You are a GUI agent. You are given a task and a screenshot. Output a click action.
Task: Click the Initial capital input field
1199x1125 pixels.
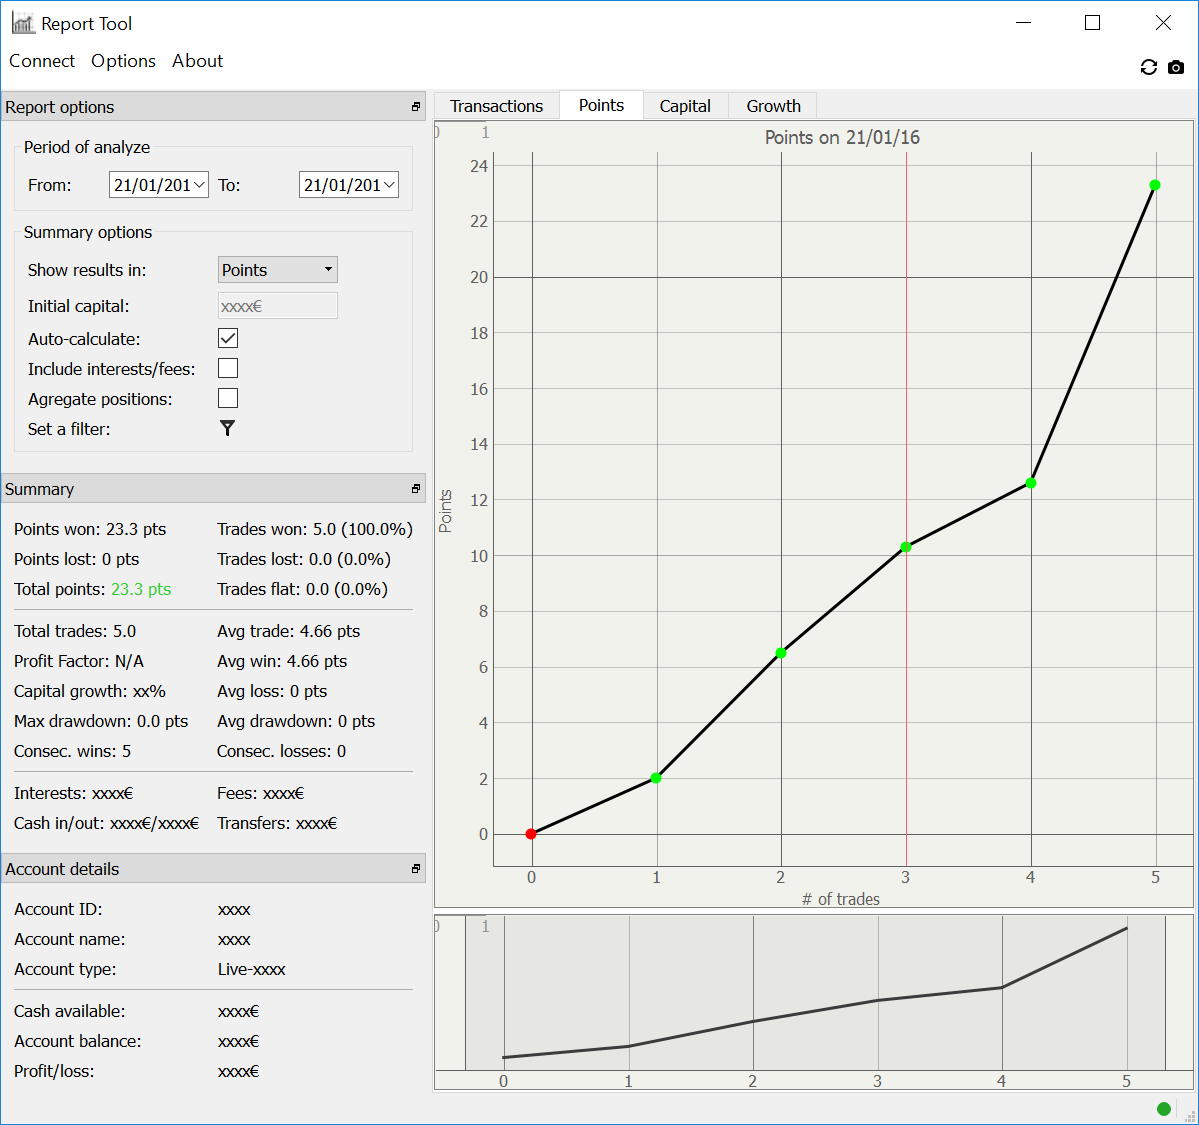pos(278,306)
